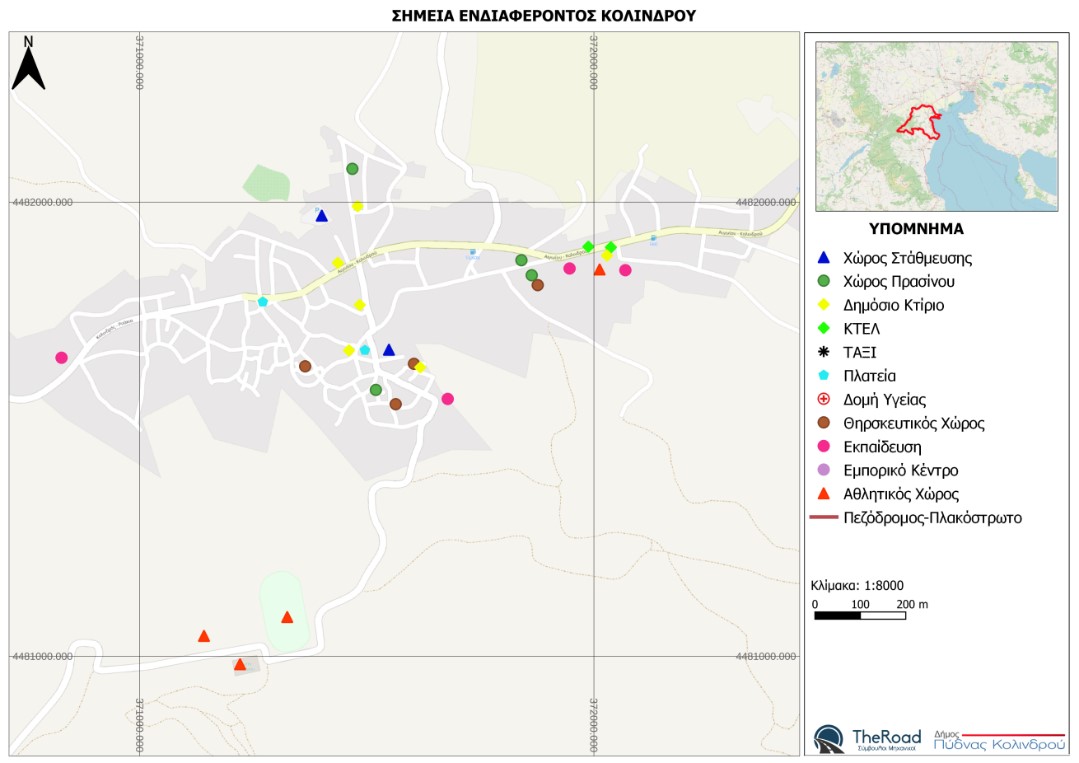Image resolution: width=1079 pixels, height=763 pixels.
Task: Click the red cross Δομή Υγείας legend icon
Action: 823,399
